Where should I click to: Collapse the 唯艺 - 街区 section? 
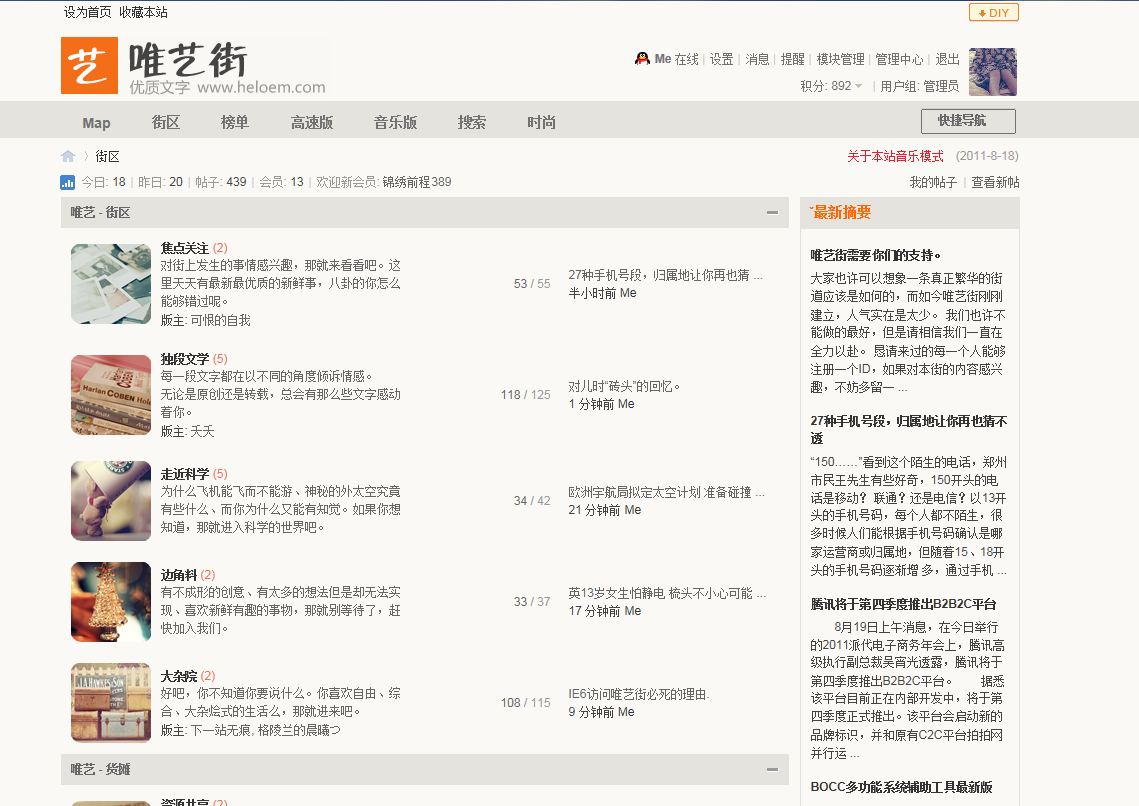point(772,213)
